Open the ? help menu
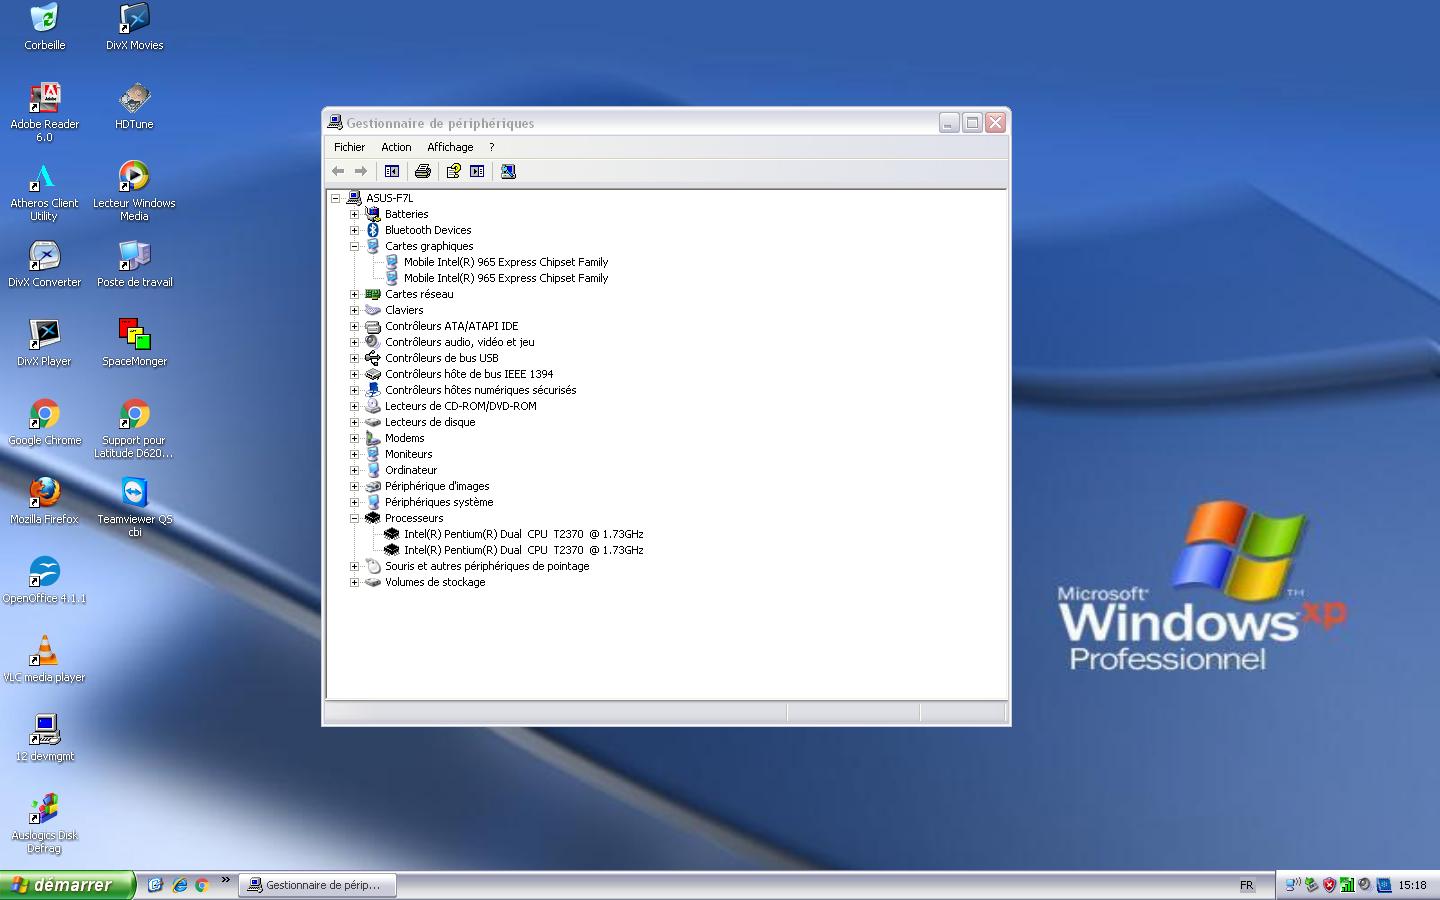Image resolution: width=1440 pixels, height=900 pixels. click(x=491, y=147)
